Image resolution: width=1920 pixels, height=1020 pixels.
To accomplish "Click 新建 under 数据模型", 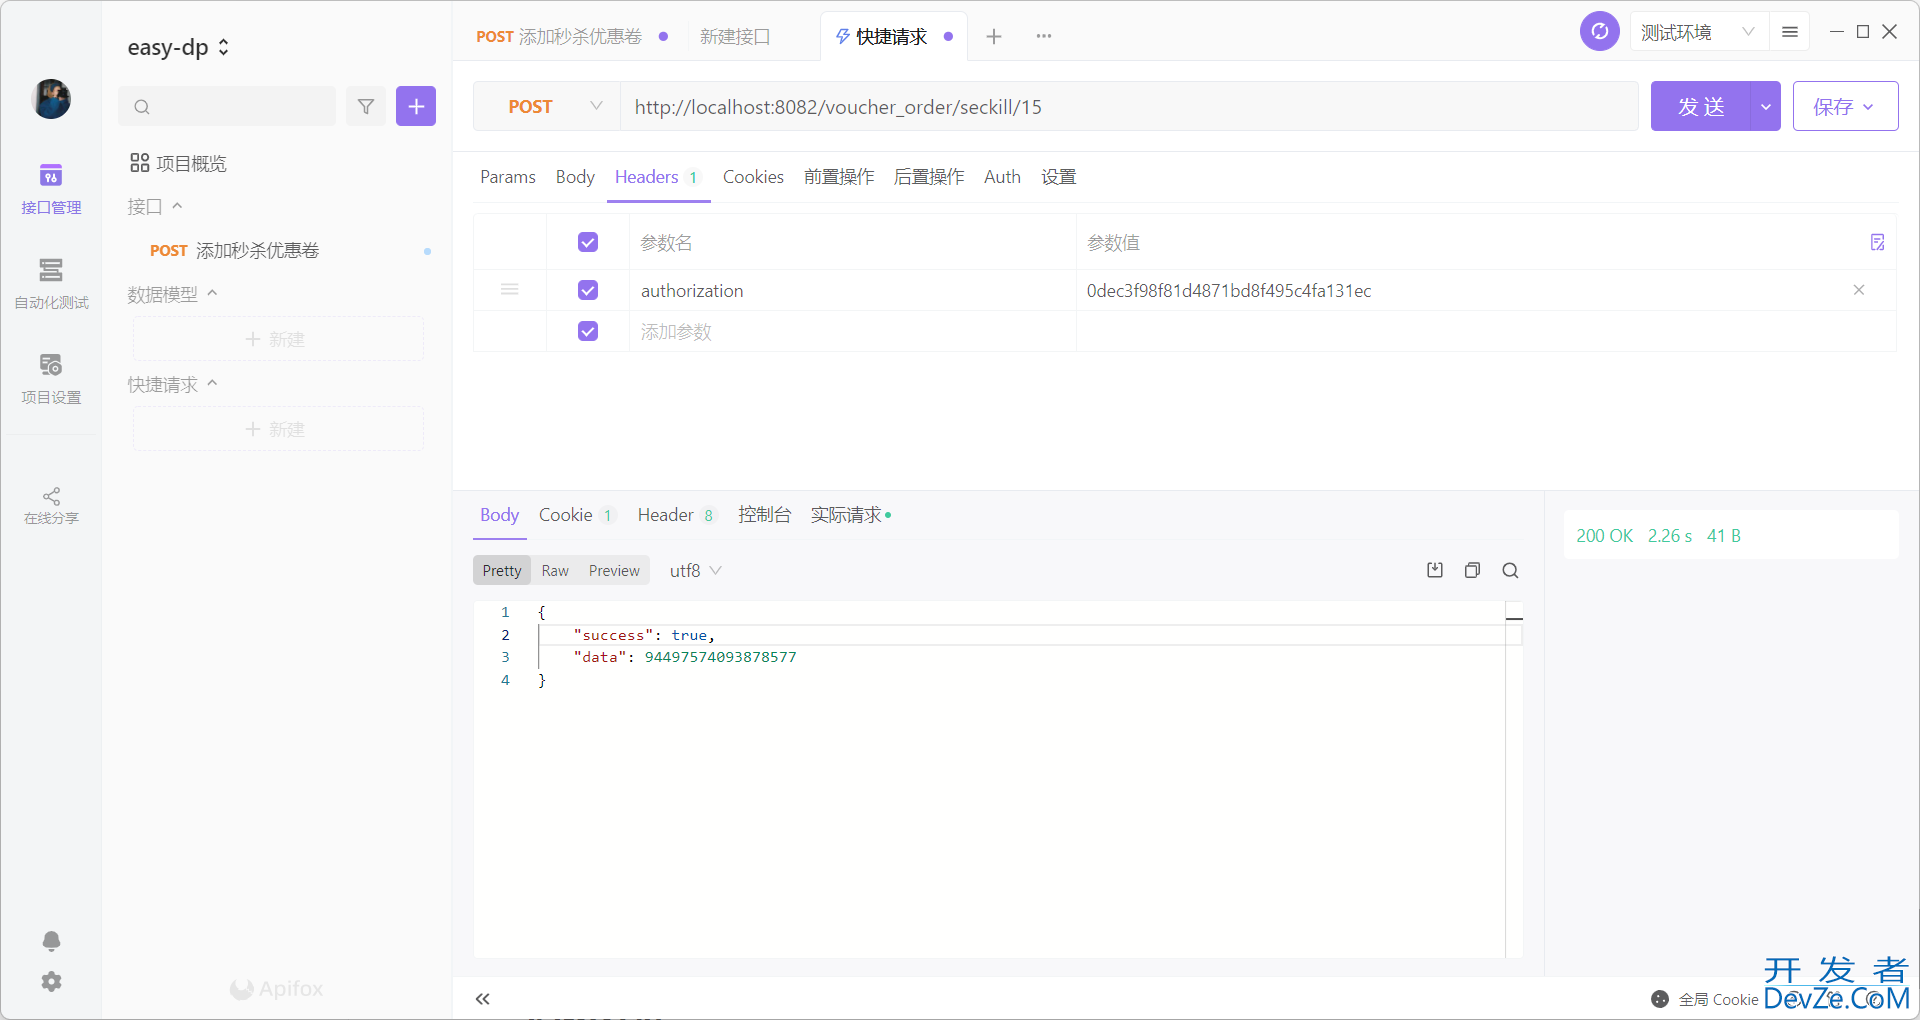I will tap(278, 339).
